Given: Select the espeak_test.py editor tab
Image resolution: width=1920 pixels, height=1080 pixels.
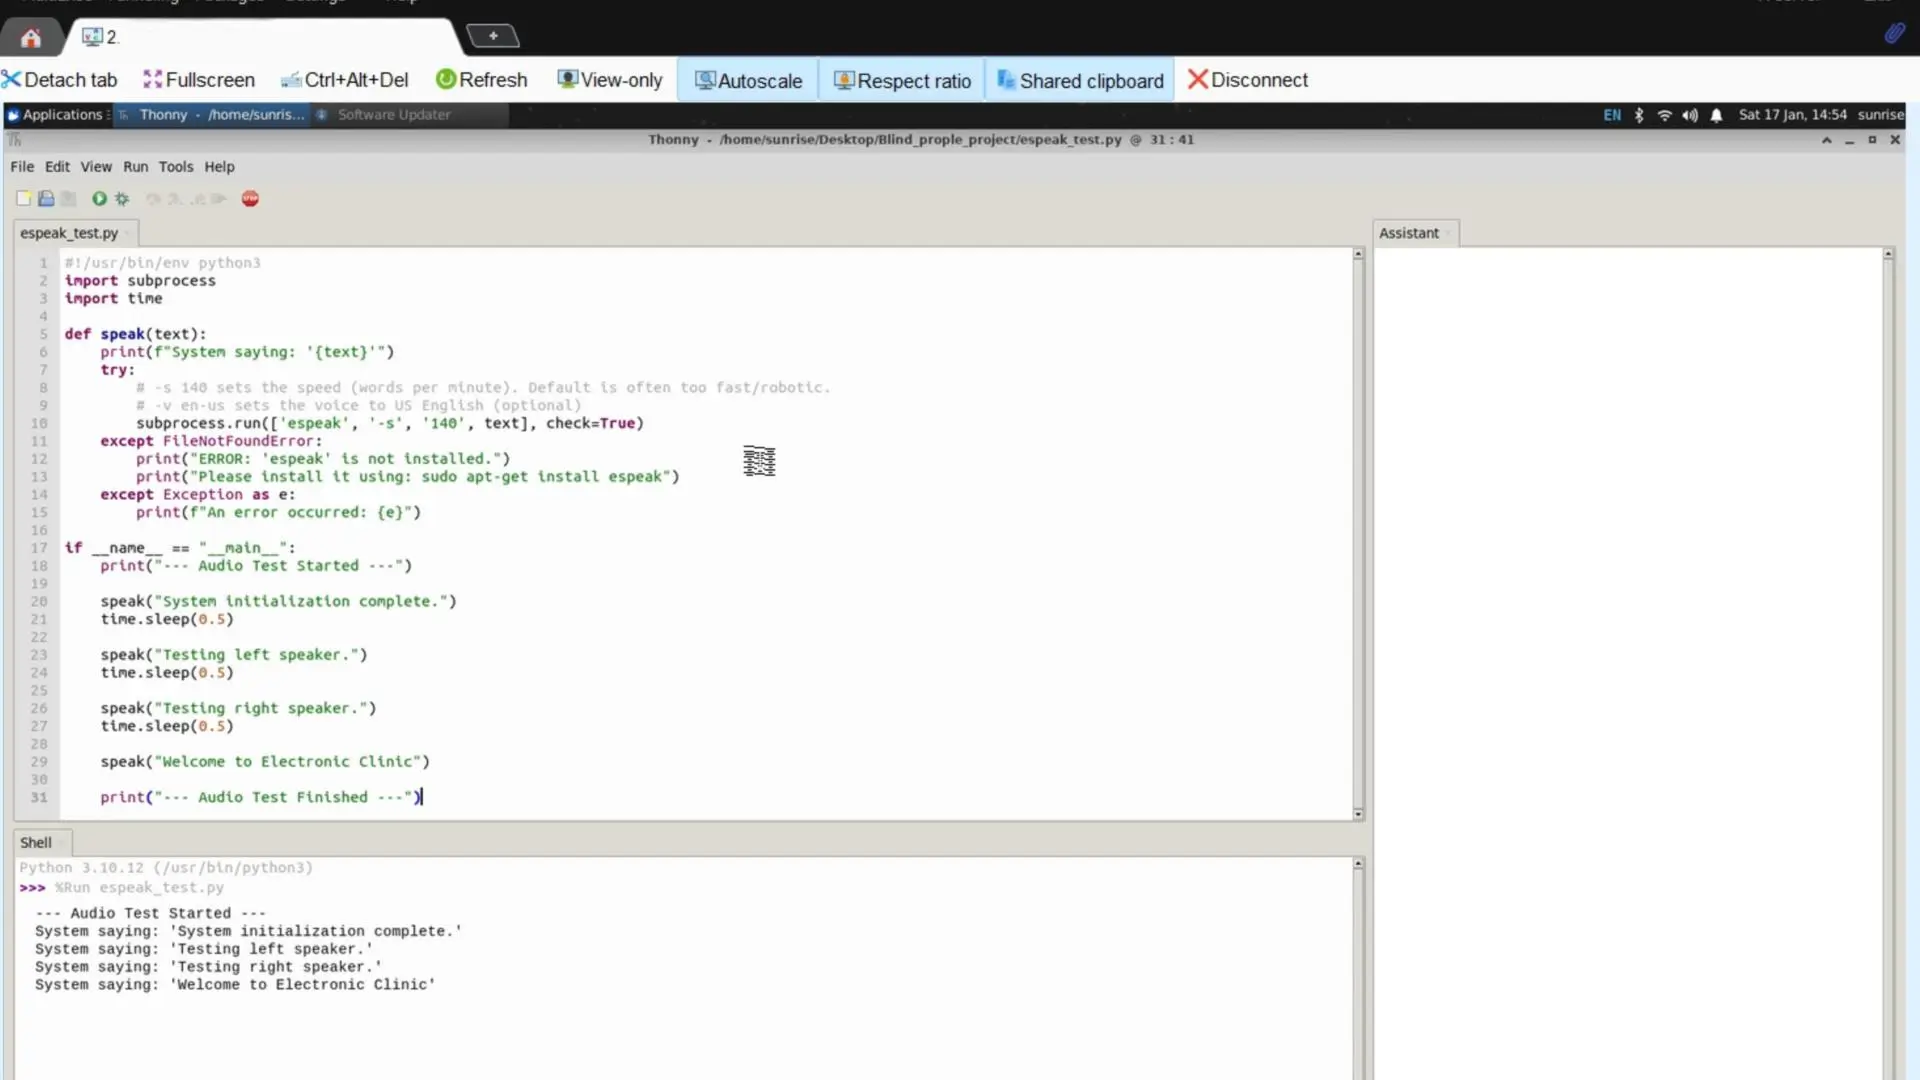Looking at the screenshot, I should pos(69,233).
